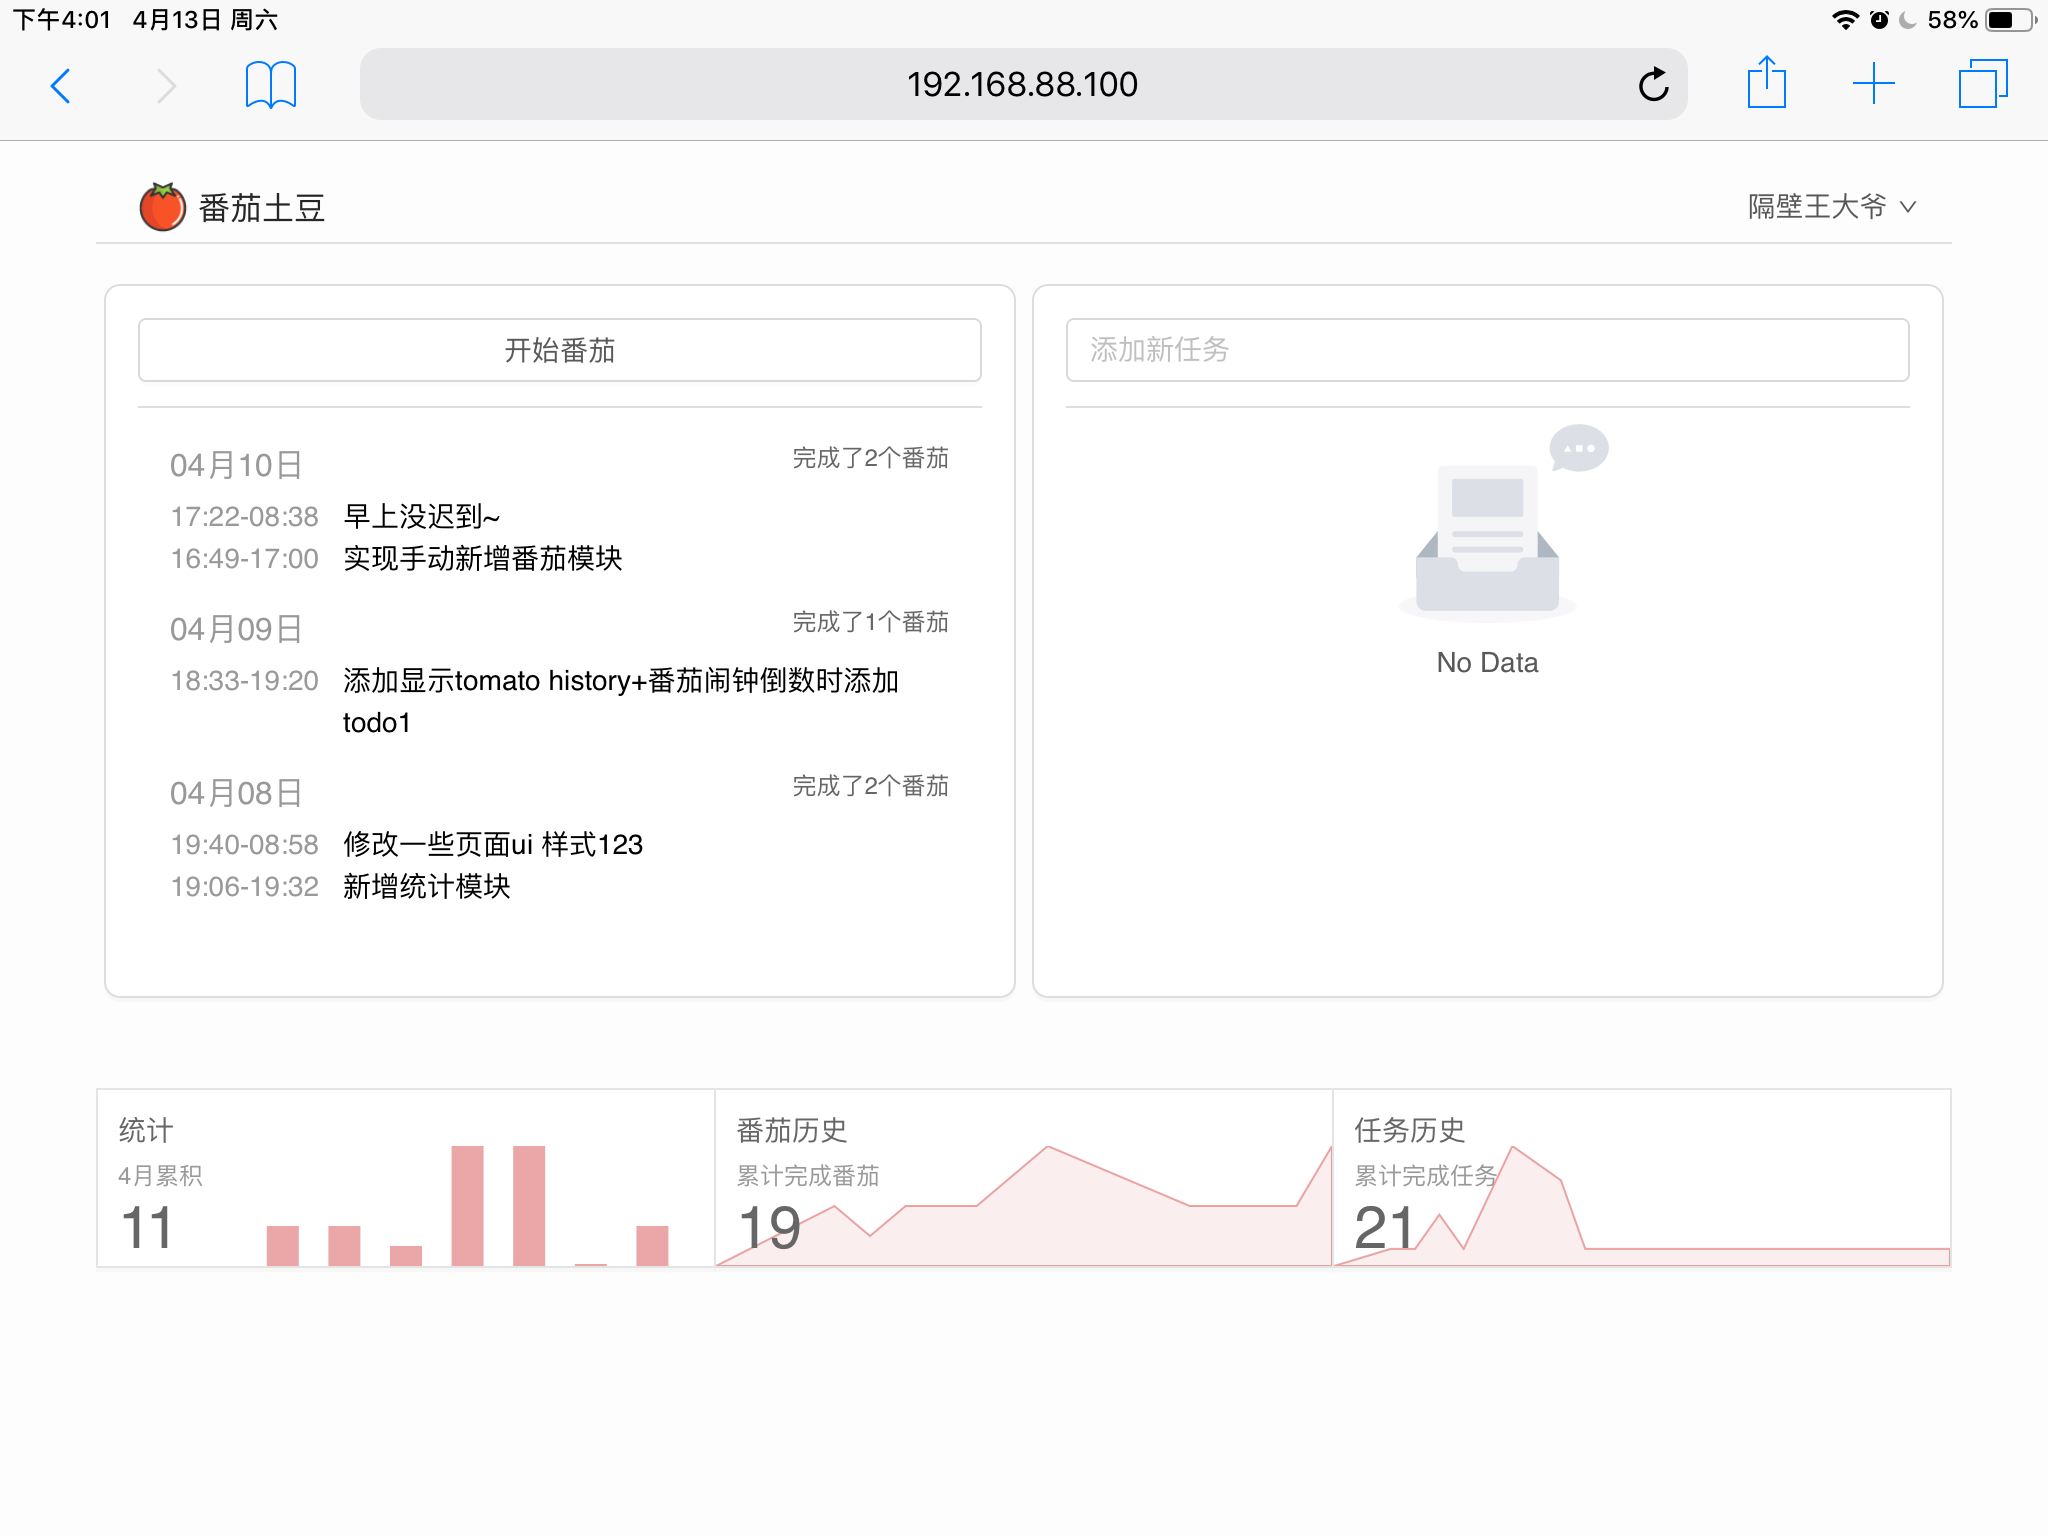Tap the 4月13日 周六 date in status bar
Viewport: 2048px width, 1536px height.
(205, 20)
